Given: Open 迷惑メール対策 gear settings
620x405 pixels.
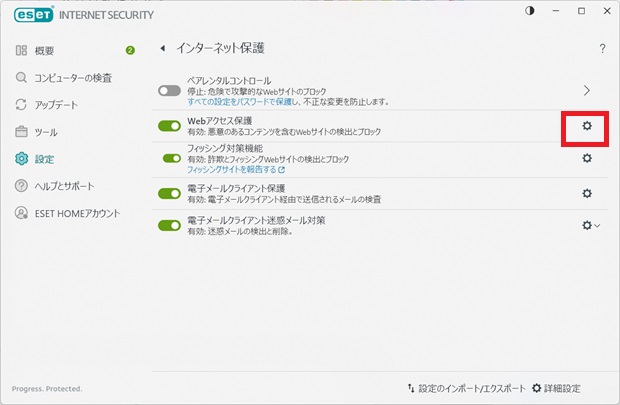Looking at the screenshot, I should [x=587, y=225].
